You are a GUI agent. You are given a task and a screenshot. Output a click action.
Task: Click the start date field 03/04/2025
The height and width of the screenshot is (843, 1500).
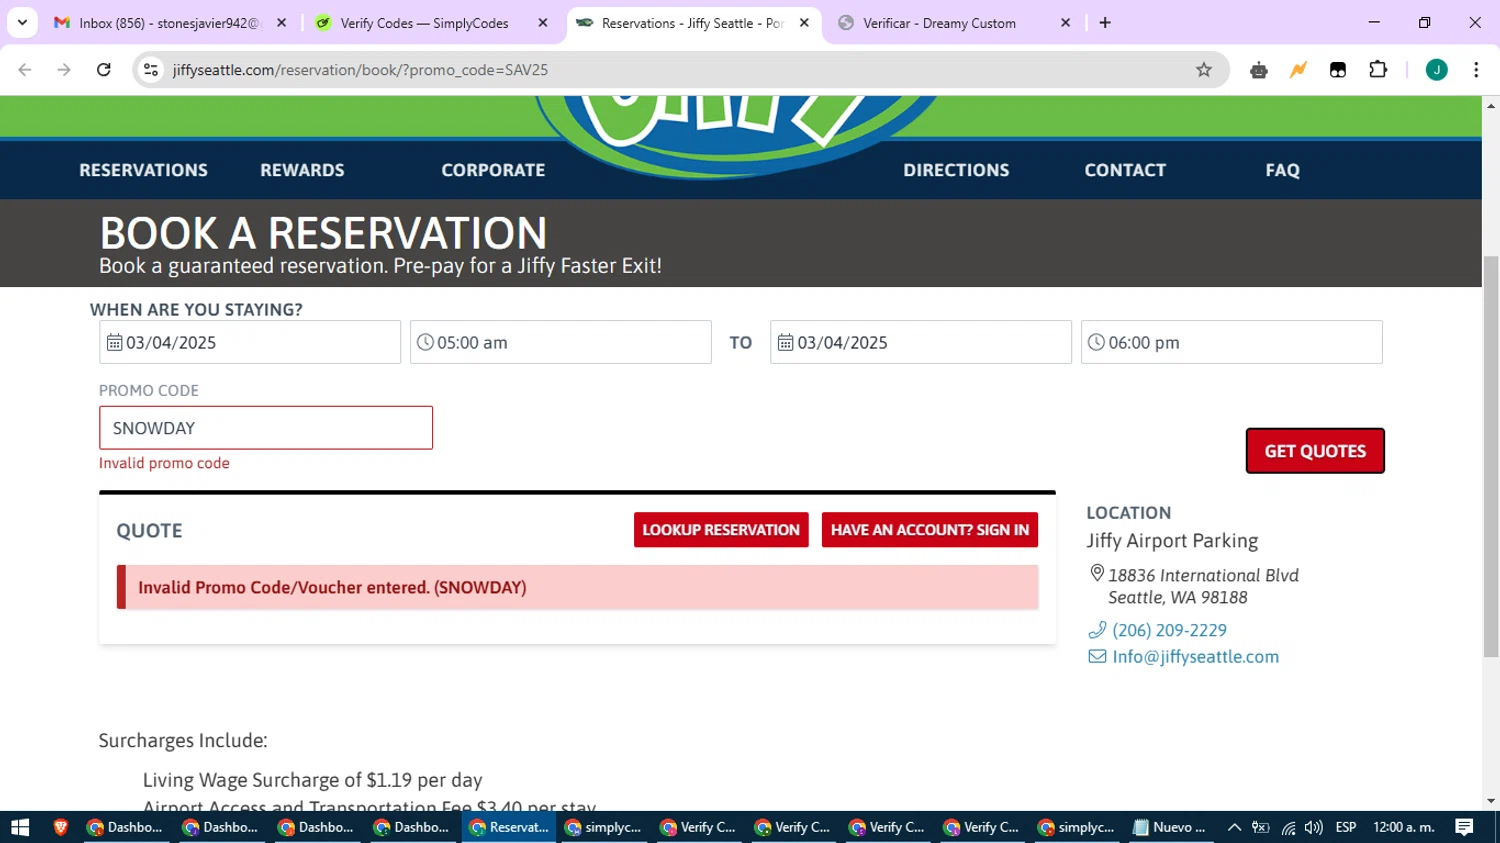point(250,342)
